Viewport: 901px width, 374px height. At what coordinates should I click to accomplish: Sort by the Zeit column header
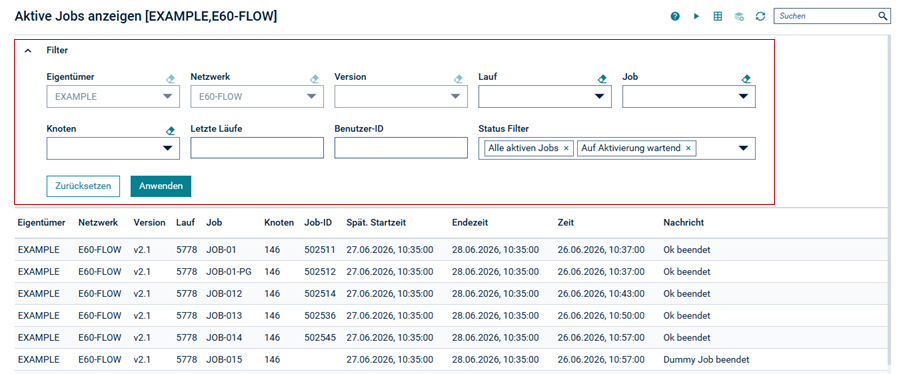click(x=565, y=222)
